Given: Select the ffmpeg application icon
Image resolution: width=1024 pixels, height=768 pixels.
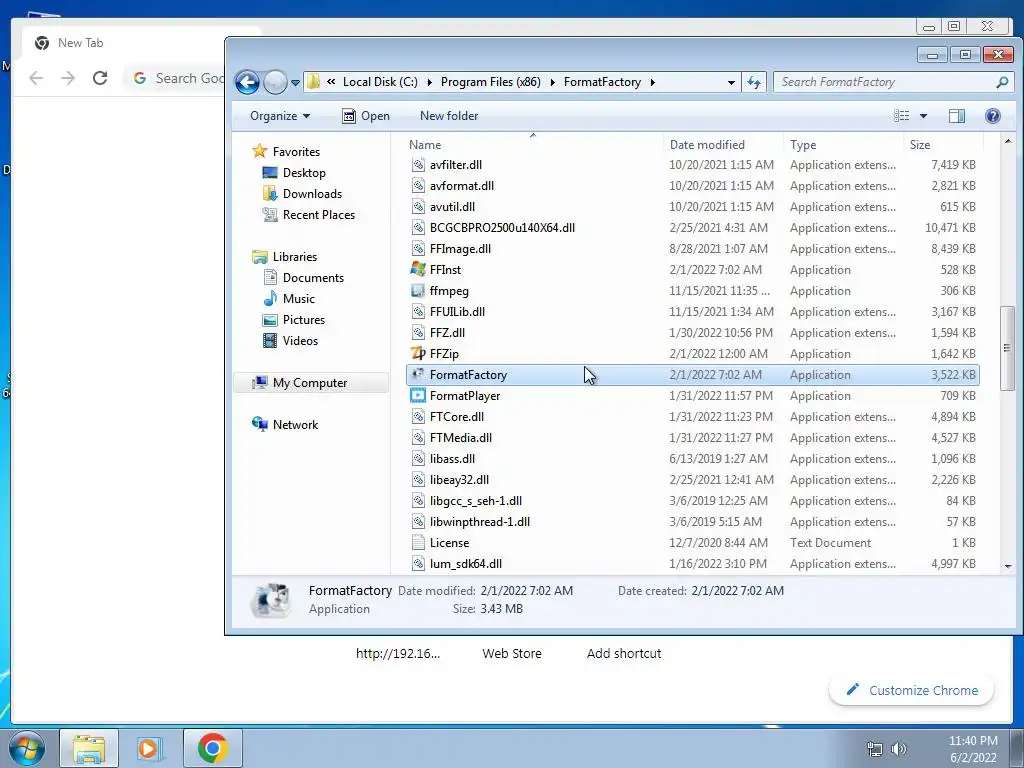Looking at the screenshot, I should [x=418, y=291].
